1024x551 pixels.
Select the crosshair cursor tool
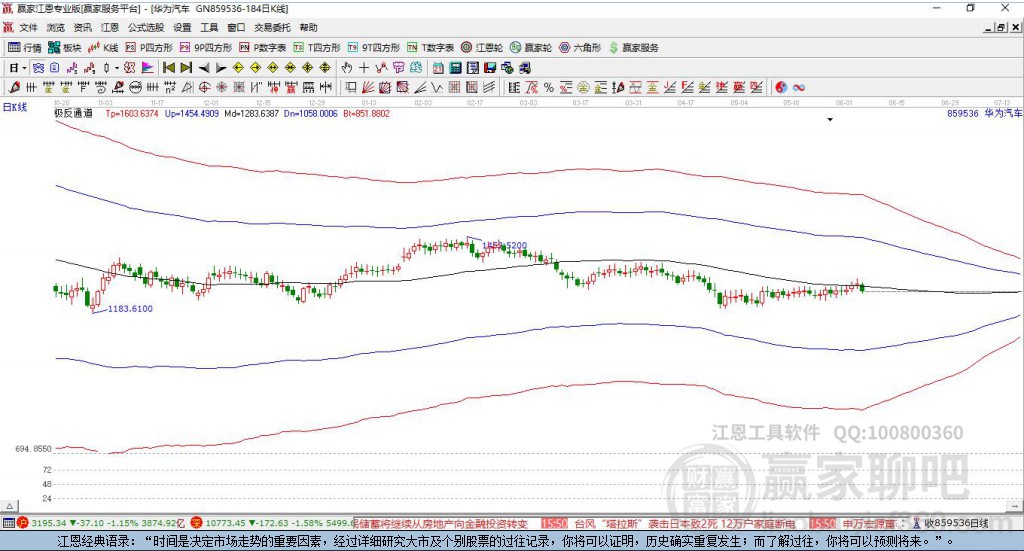tap(364, 68)
